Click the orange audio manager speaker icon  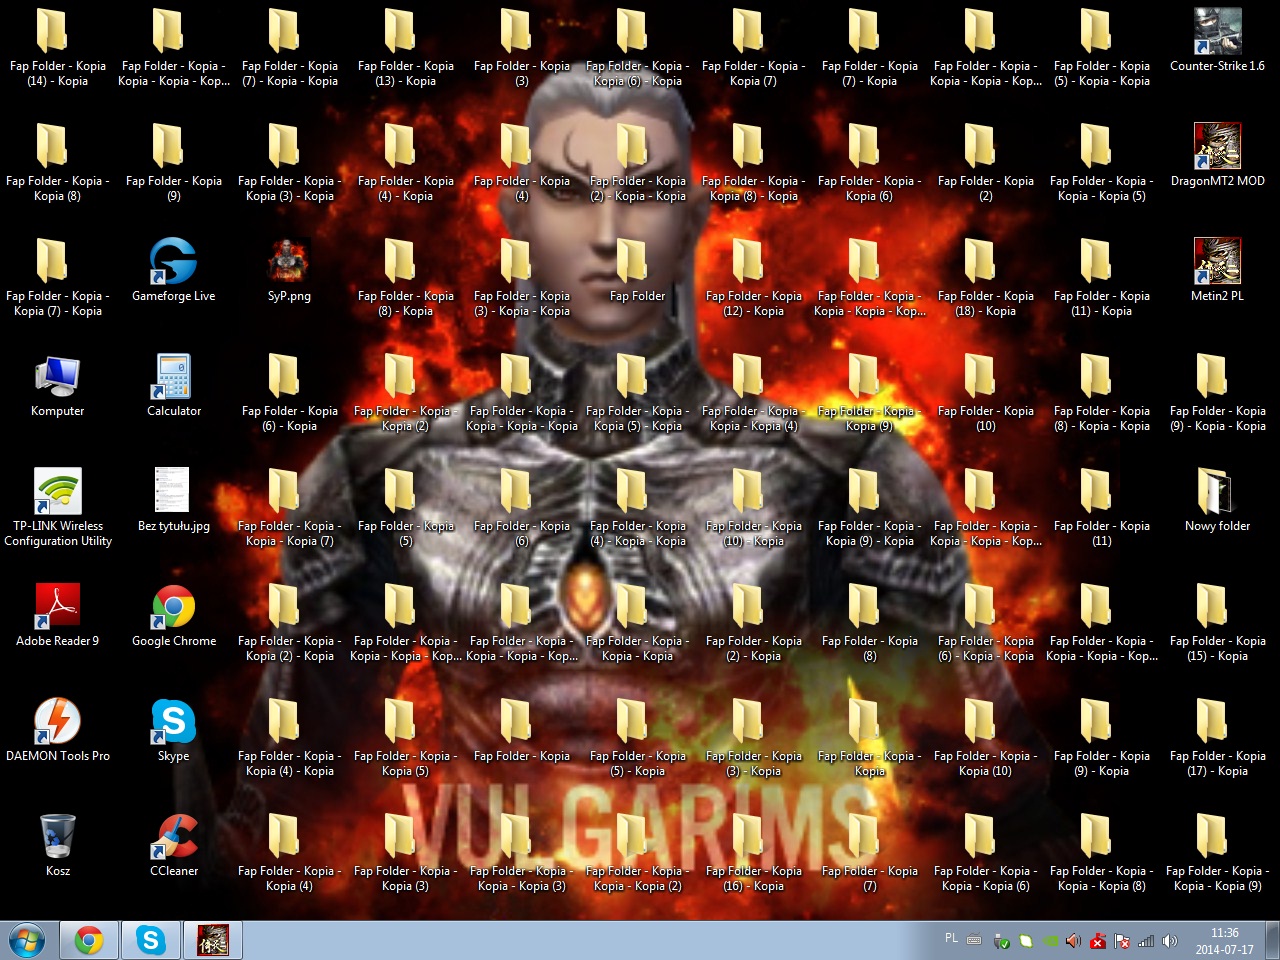(1073, 941)
